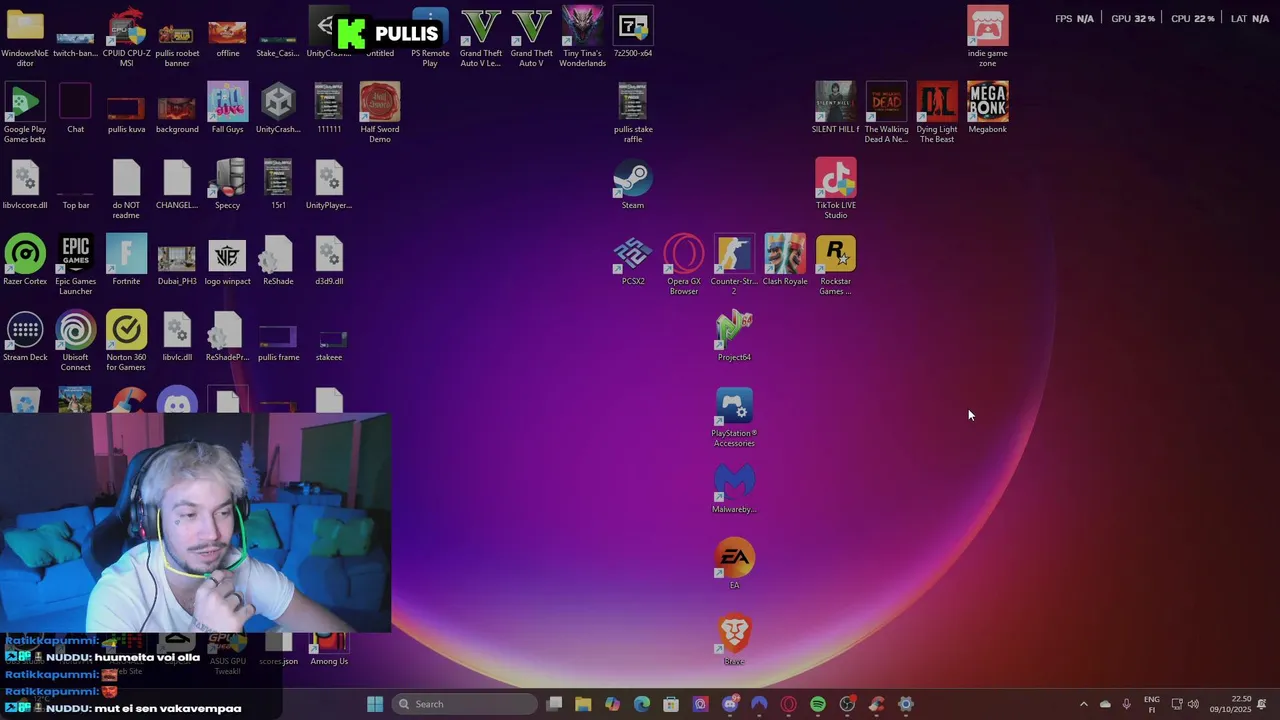
Task: Open Half Sword Demo shortcut
Action: tap(380, 112)
